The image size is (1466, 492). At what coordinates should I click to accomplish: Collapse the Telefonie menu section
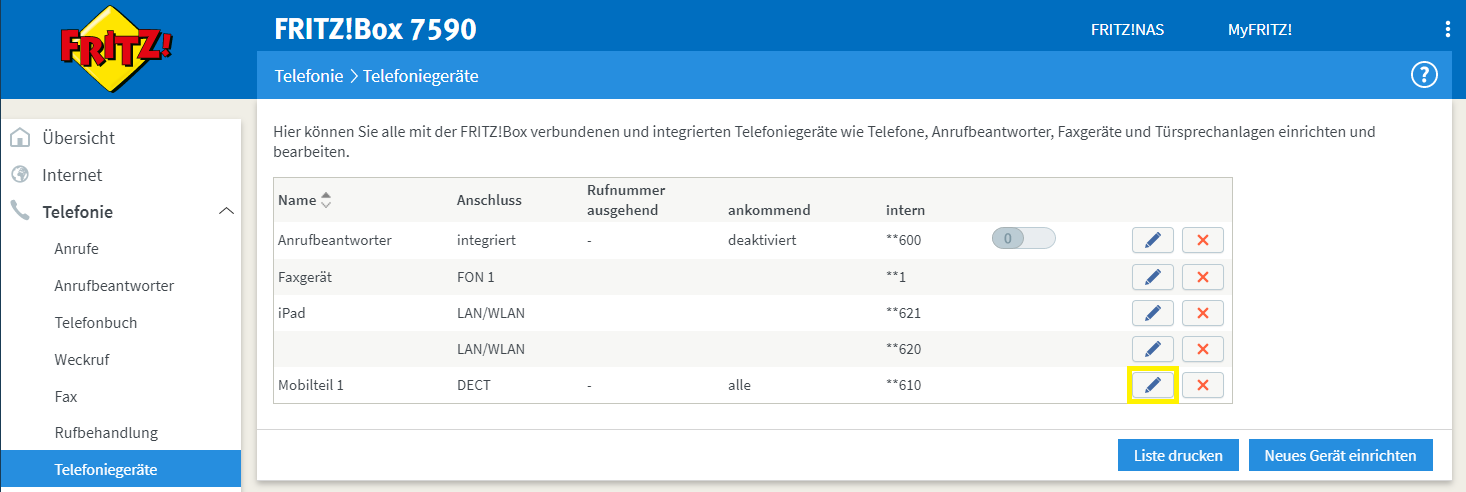tap(226, 212)
